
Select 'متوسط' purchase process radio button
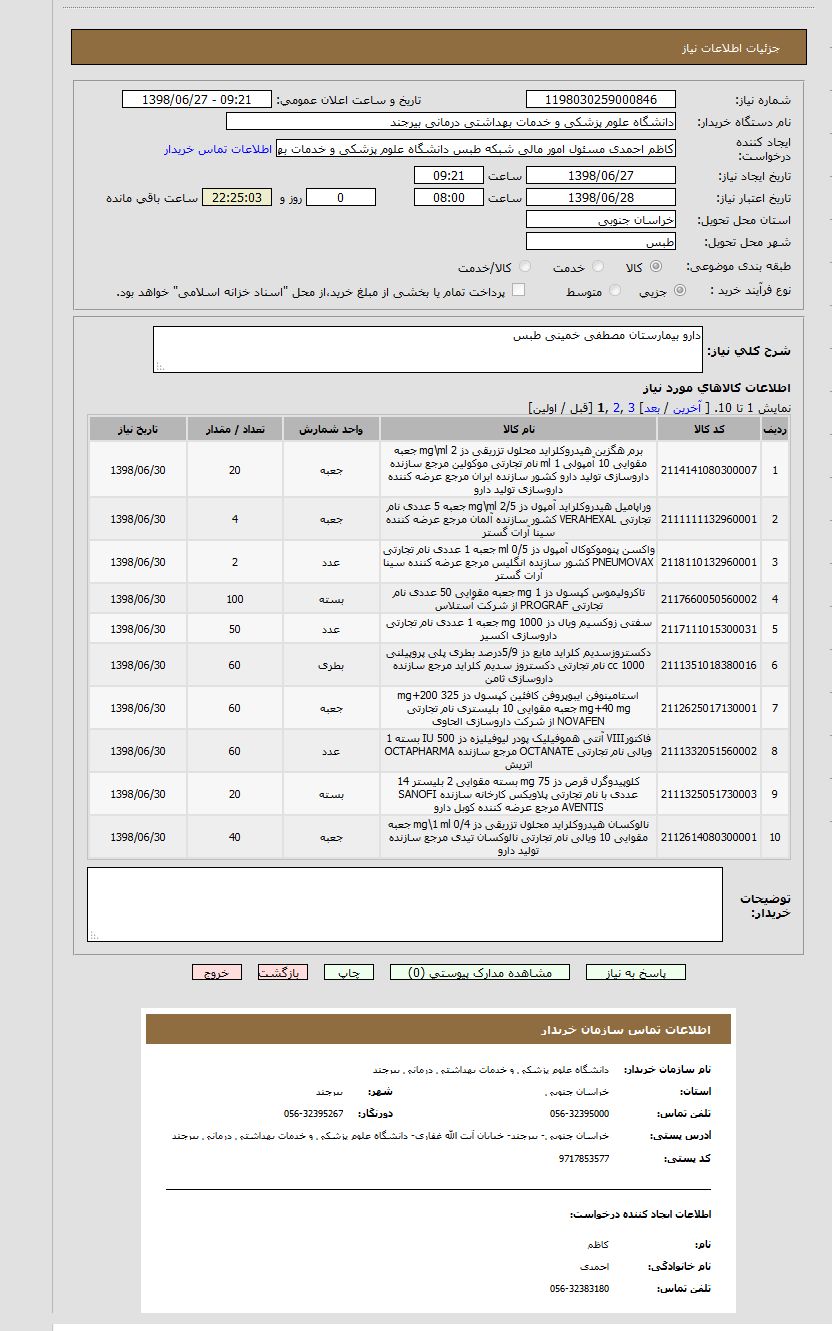coord(615,291)
